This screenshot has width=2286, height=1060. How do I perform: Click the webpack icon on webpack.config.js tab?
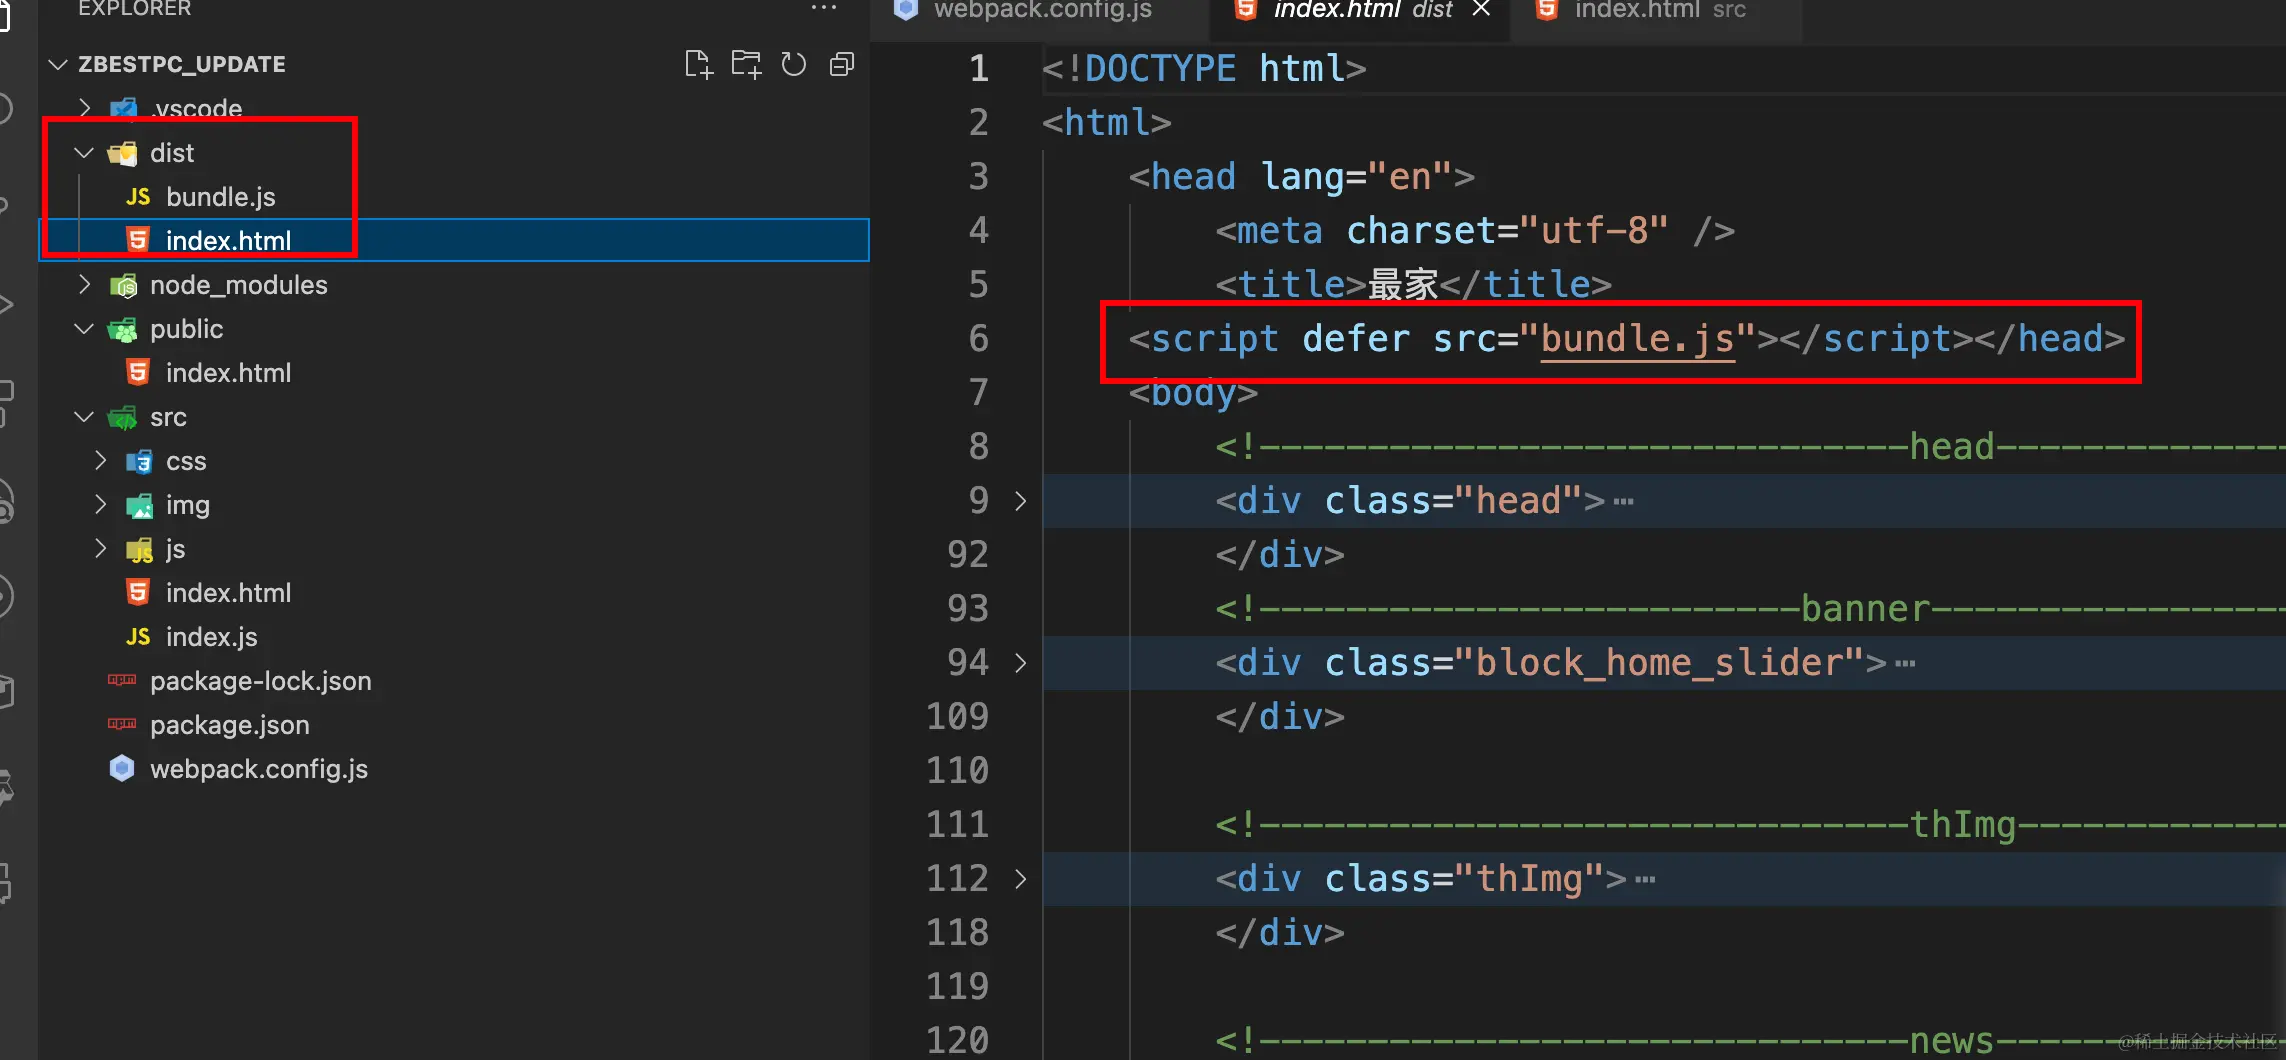coord(906,9)
